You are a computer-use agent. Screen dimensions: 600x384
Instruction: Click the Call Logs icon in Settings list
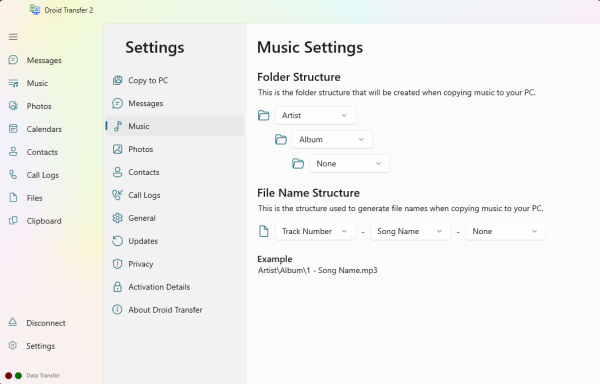[x=117, y=195]
